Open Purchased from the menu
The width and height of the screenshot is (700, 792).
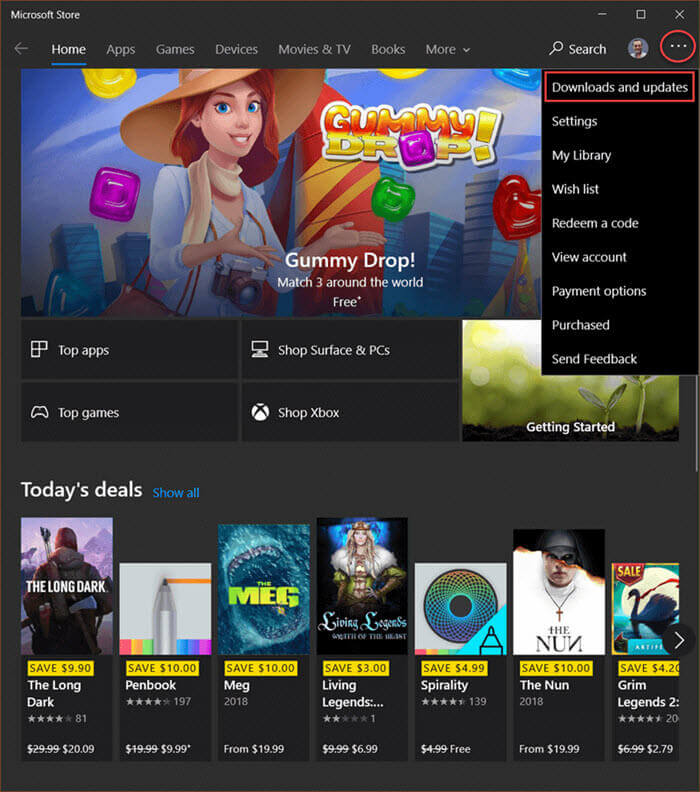[620, 325]
